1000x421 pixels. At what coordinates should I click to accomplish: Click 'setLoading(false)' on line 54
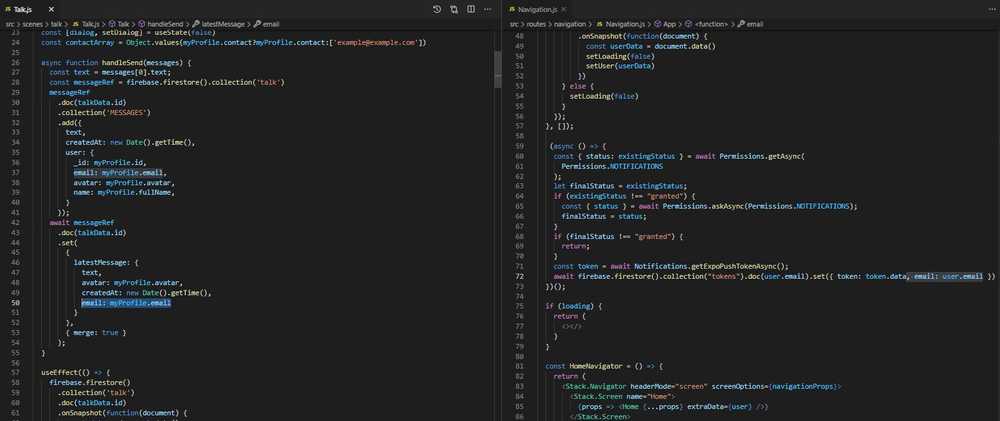pyautogui.click(x=603, y=96)
